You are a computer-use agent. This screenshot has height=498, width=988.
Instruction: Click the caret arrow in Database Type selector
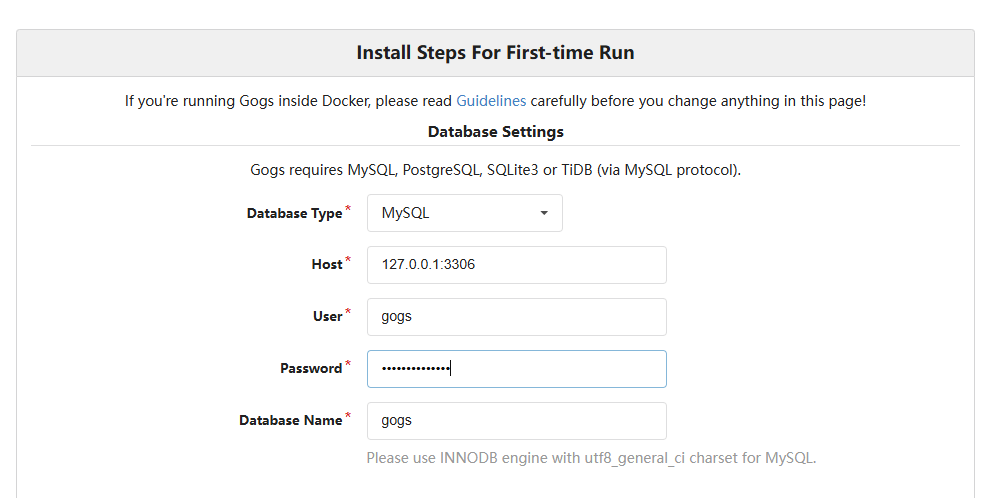coord(544,213)
